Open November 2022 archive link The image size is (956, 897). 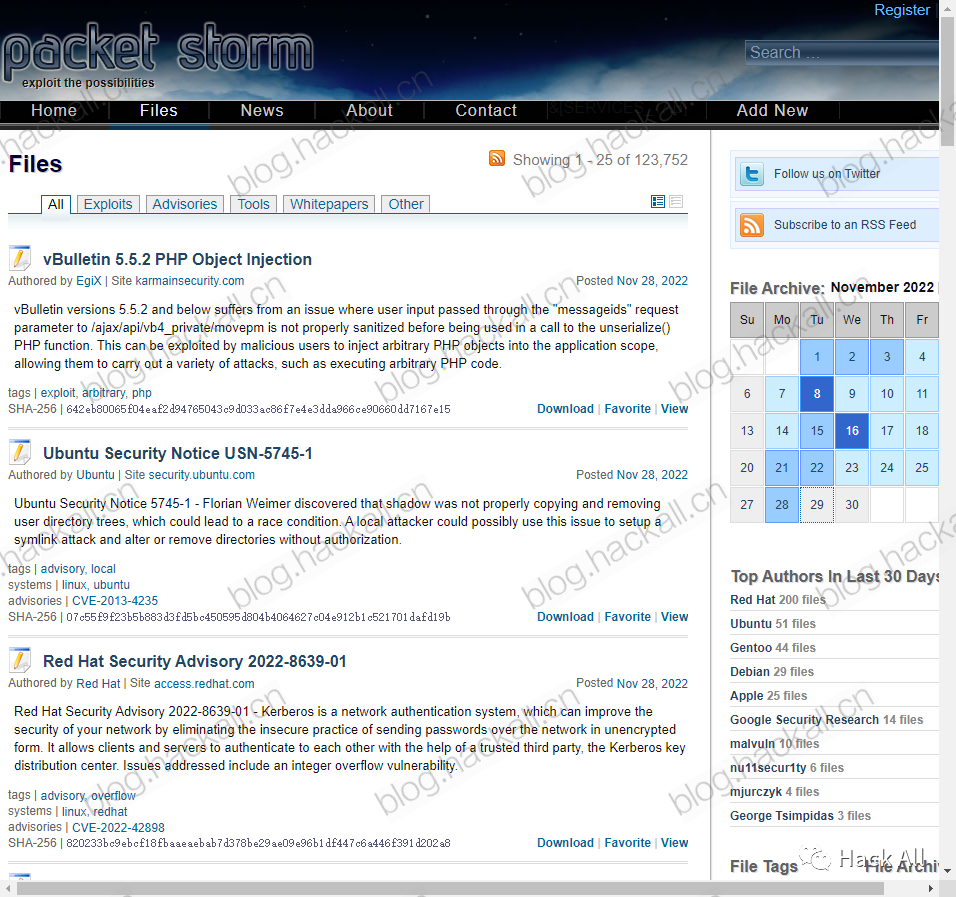tap(882, 287)
